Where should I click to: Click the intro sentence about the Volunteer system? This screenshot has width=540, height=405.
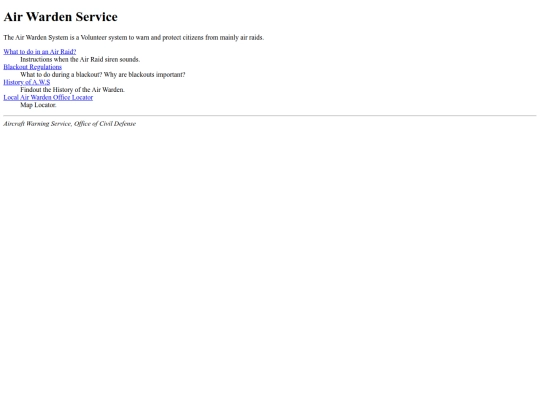(x=134, y=37)
